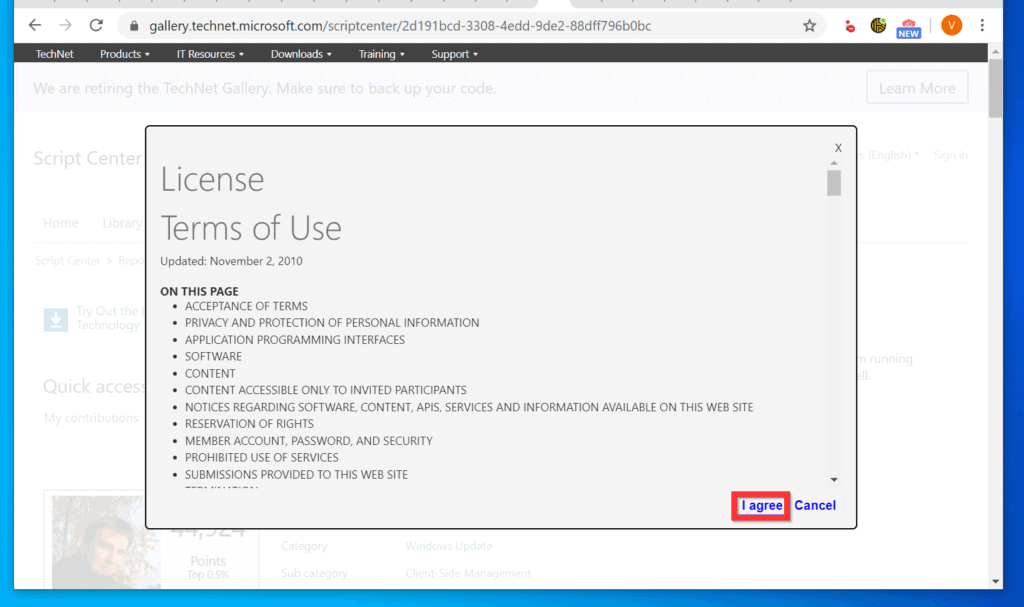Click the dialog scrollbar up arrow
Image resolution: width=1024 pixels, height=607 pixels.
tap(834, 163)
